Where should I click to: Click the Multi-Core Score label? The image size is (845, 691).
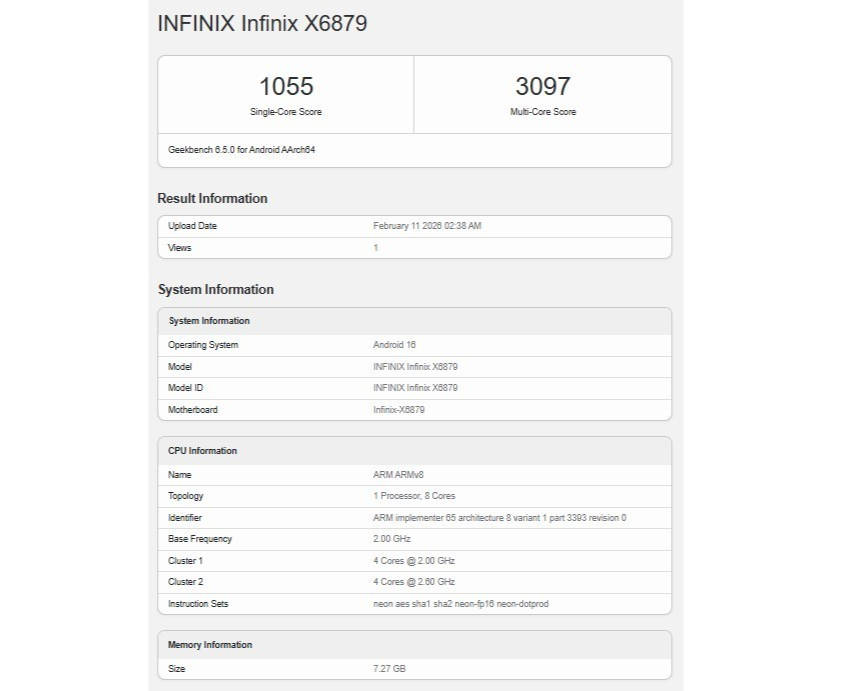543,112
